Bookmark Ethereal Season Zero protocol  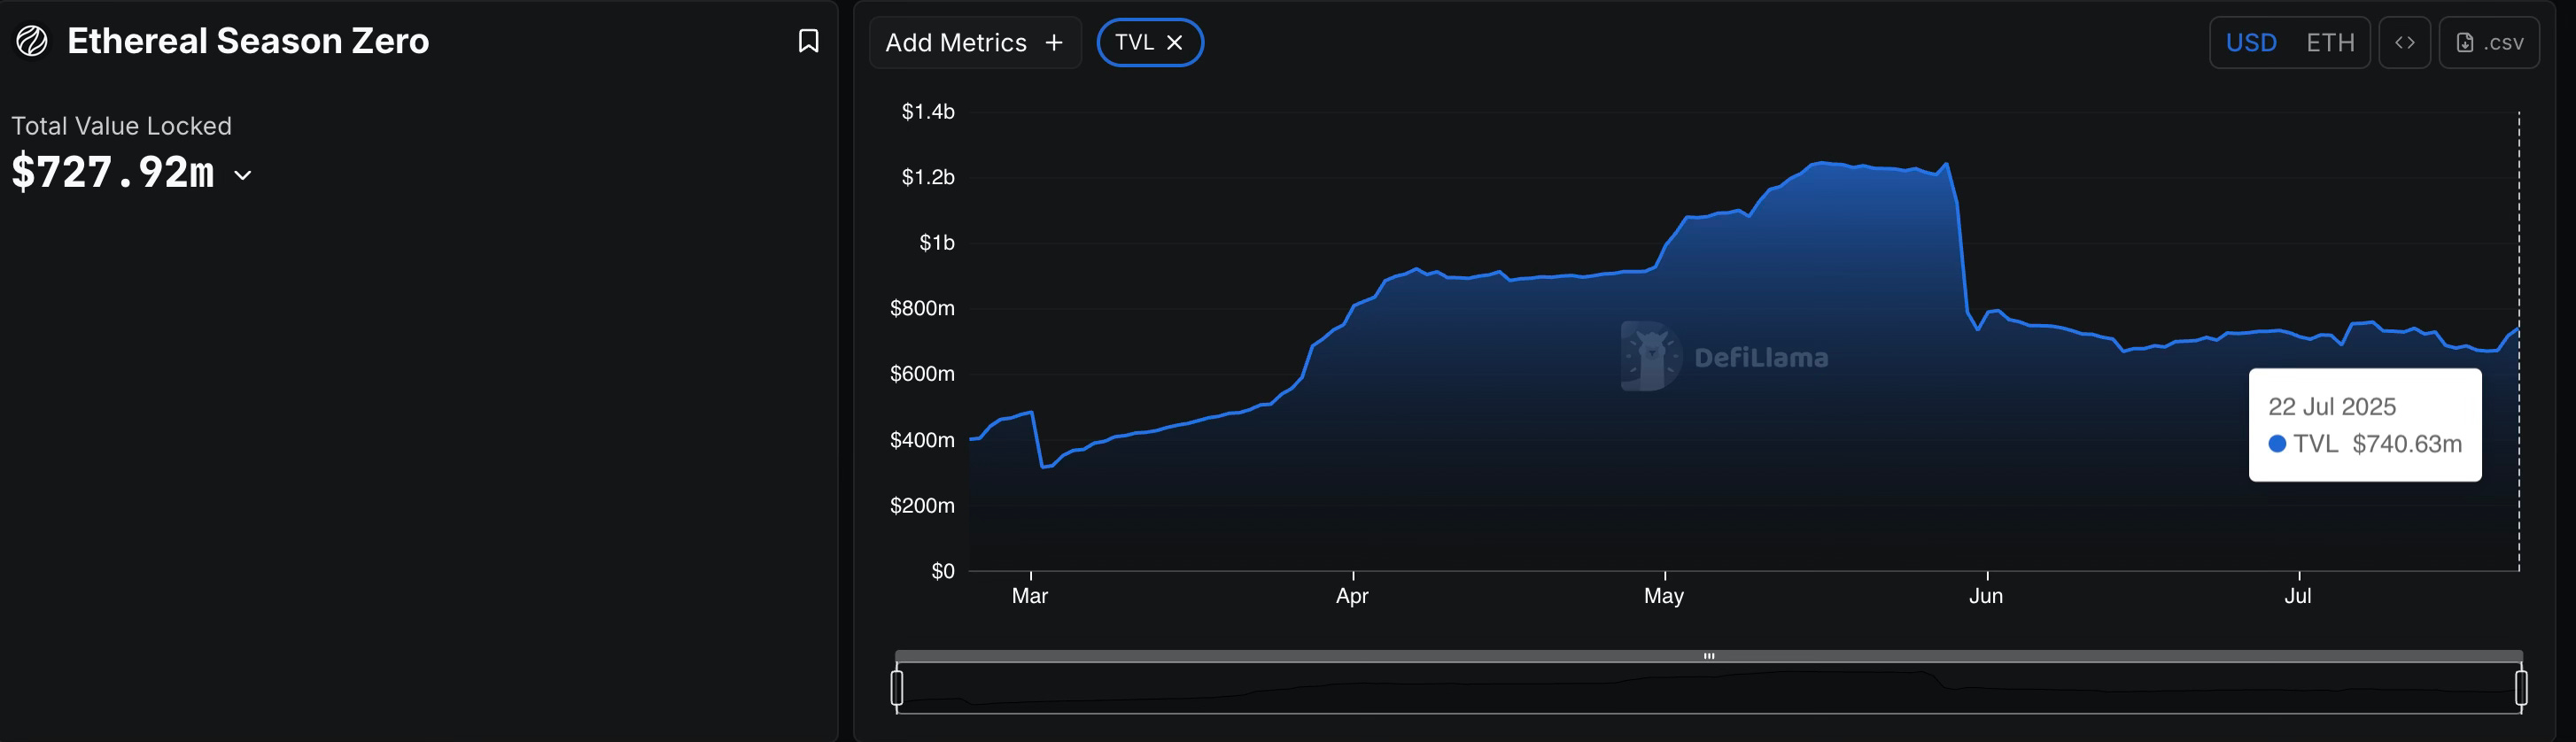click(x=808, y=41)
